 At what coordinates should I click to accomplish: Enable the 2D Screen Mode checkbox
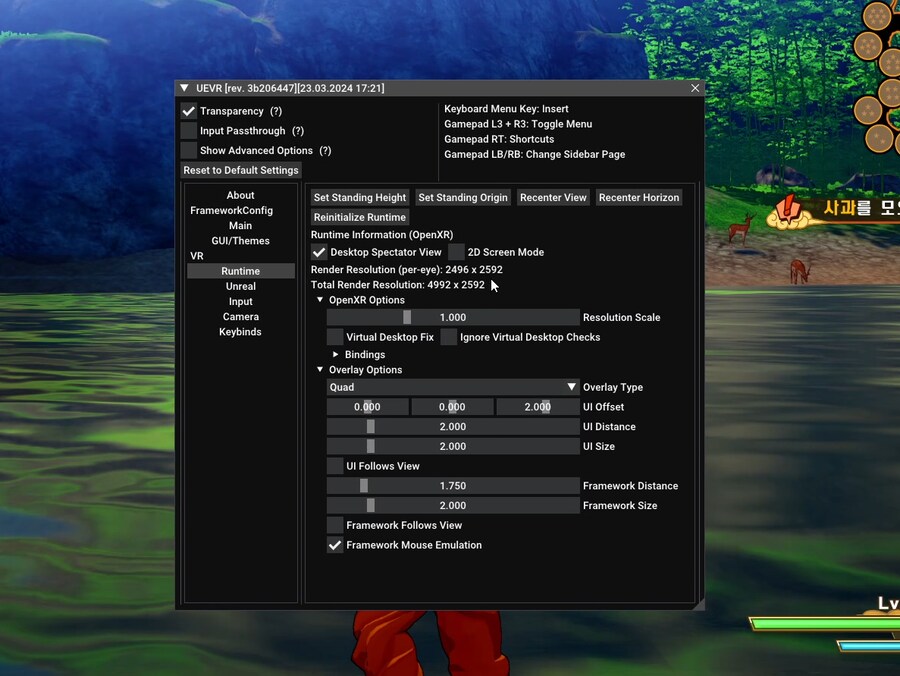point(456,252)
